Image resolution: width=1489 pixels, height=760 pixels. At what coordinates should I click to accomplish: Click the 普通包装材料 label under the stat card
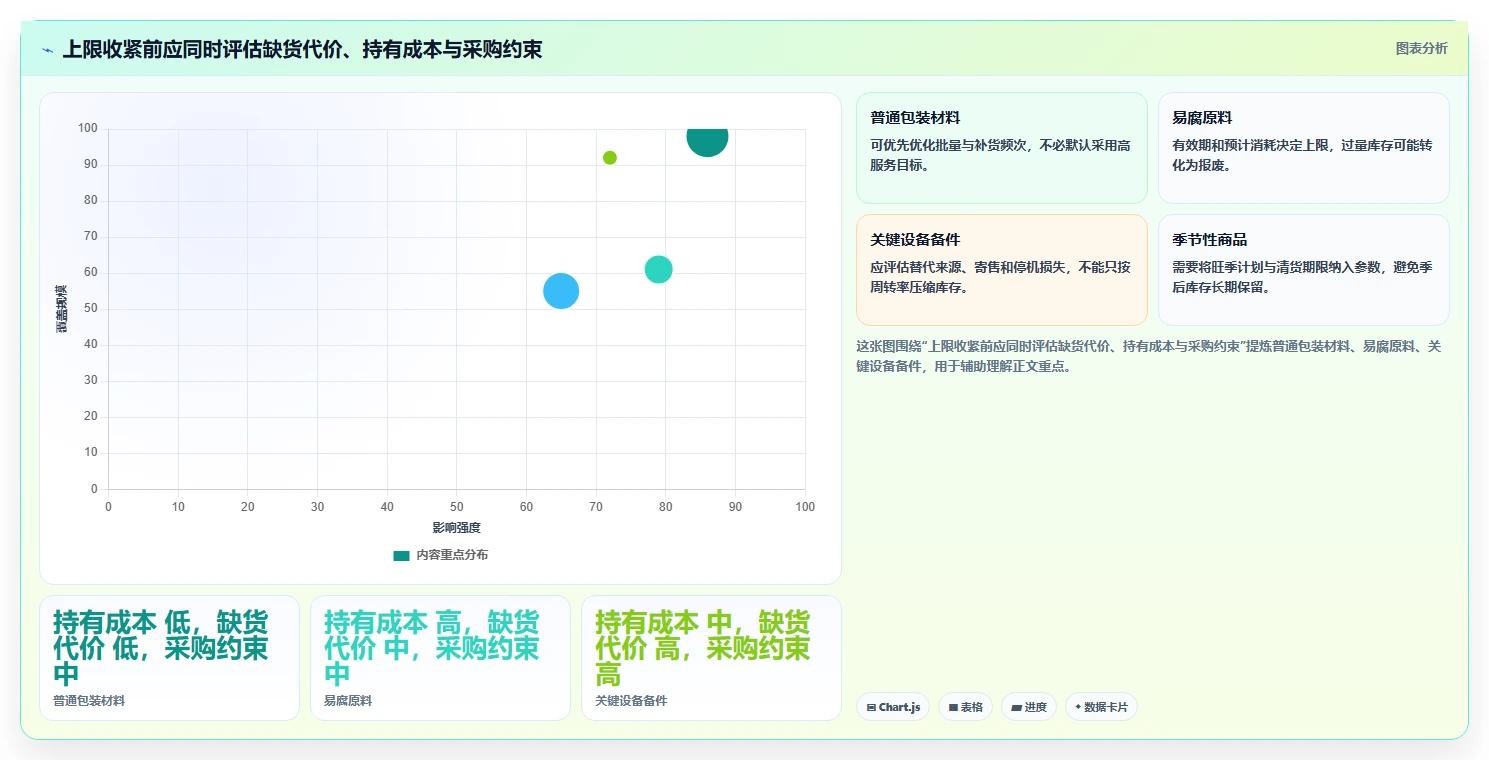pos(89,701)
